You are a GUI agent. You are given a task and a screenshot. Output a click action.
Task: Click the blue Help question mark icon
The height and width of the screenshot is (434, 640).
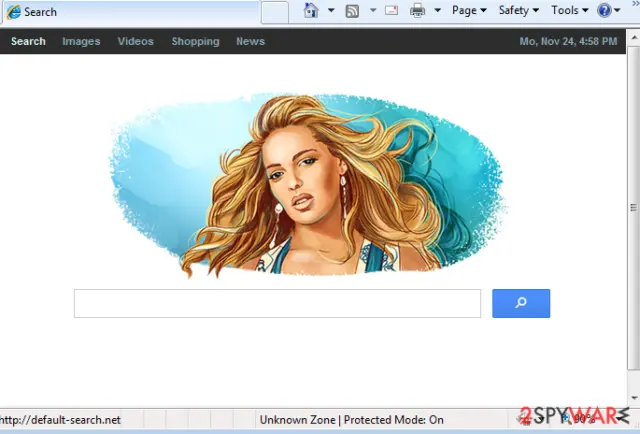coord(604,10)
